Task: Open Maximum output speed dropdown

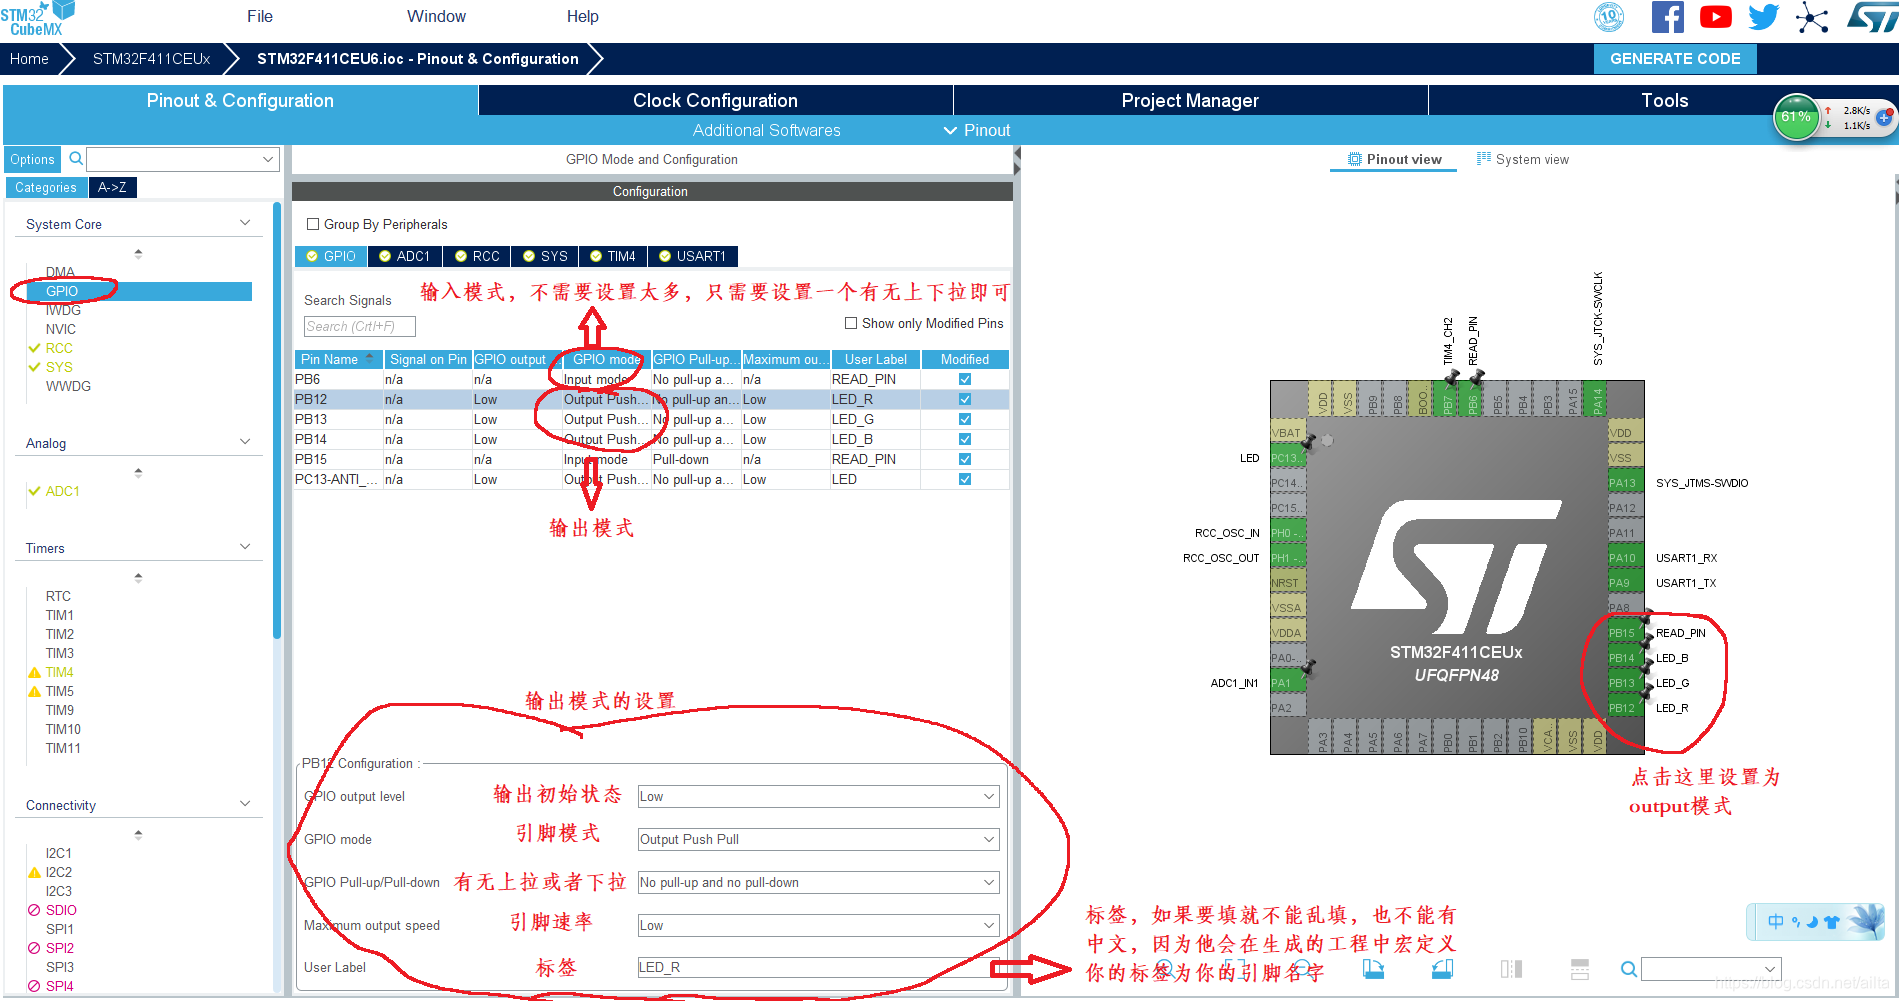Action: (818, 926)
